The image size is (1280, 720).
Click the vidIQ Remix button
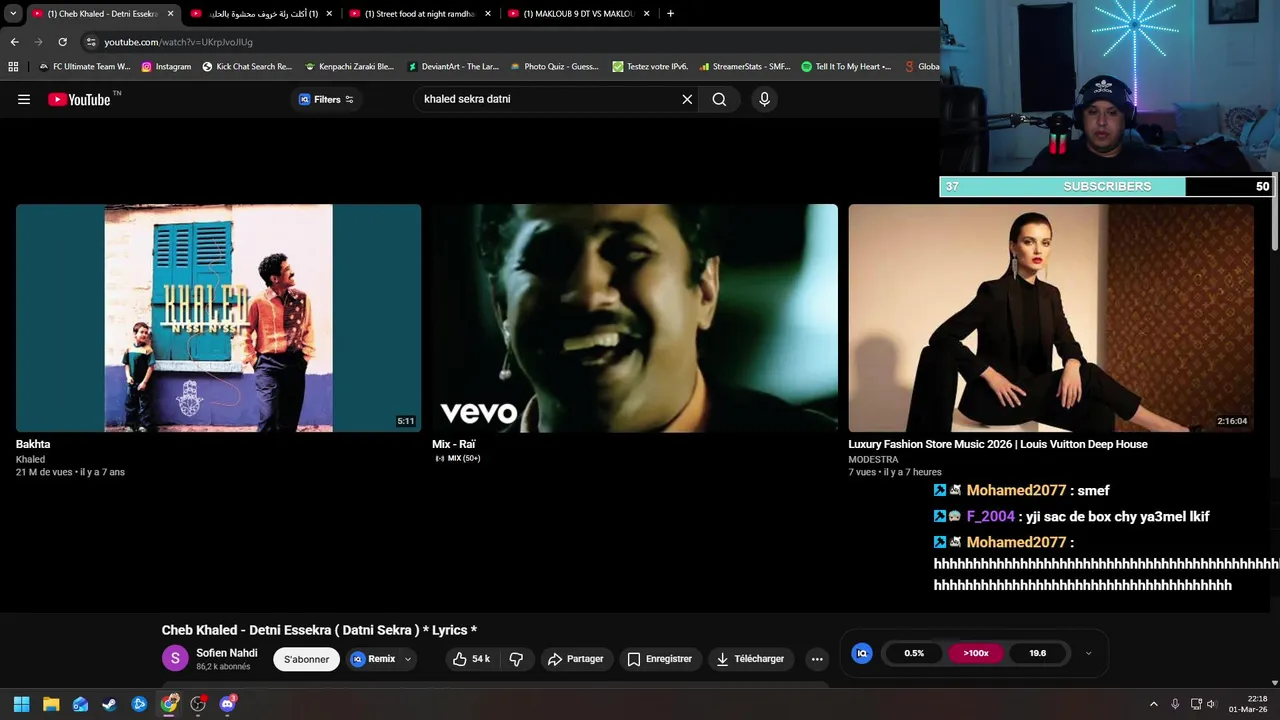point(374,659)
